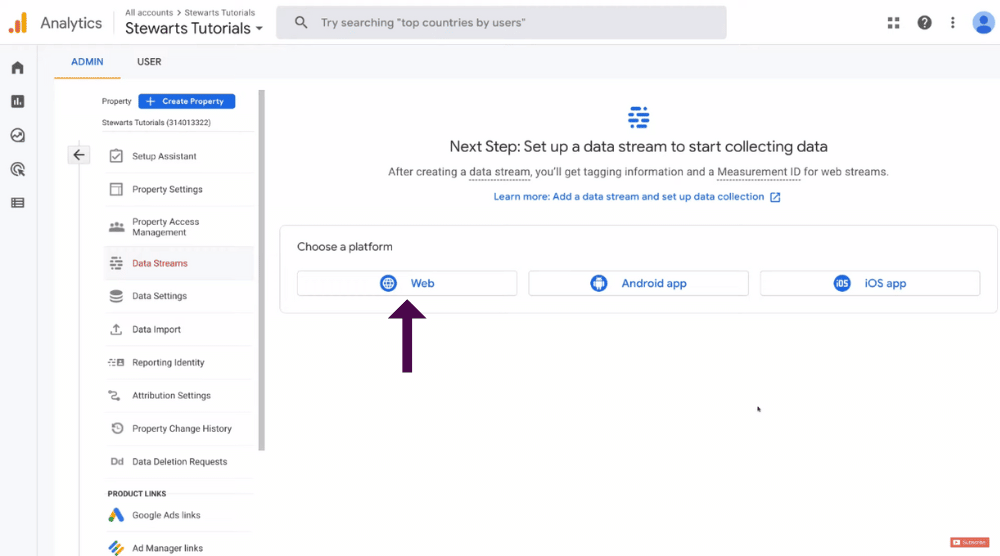Open the user account avatar

983,23
